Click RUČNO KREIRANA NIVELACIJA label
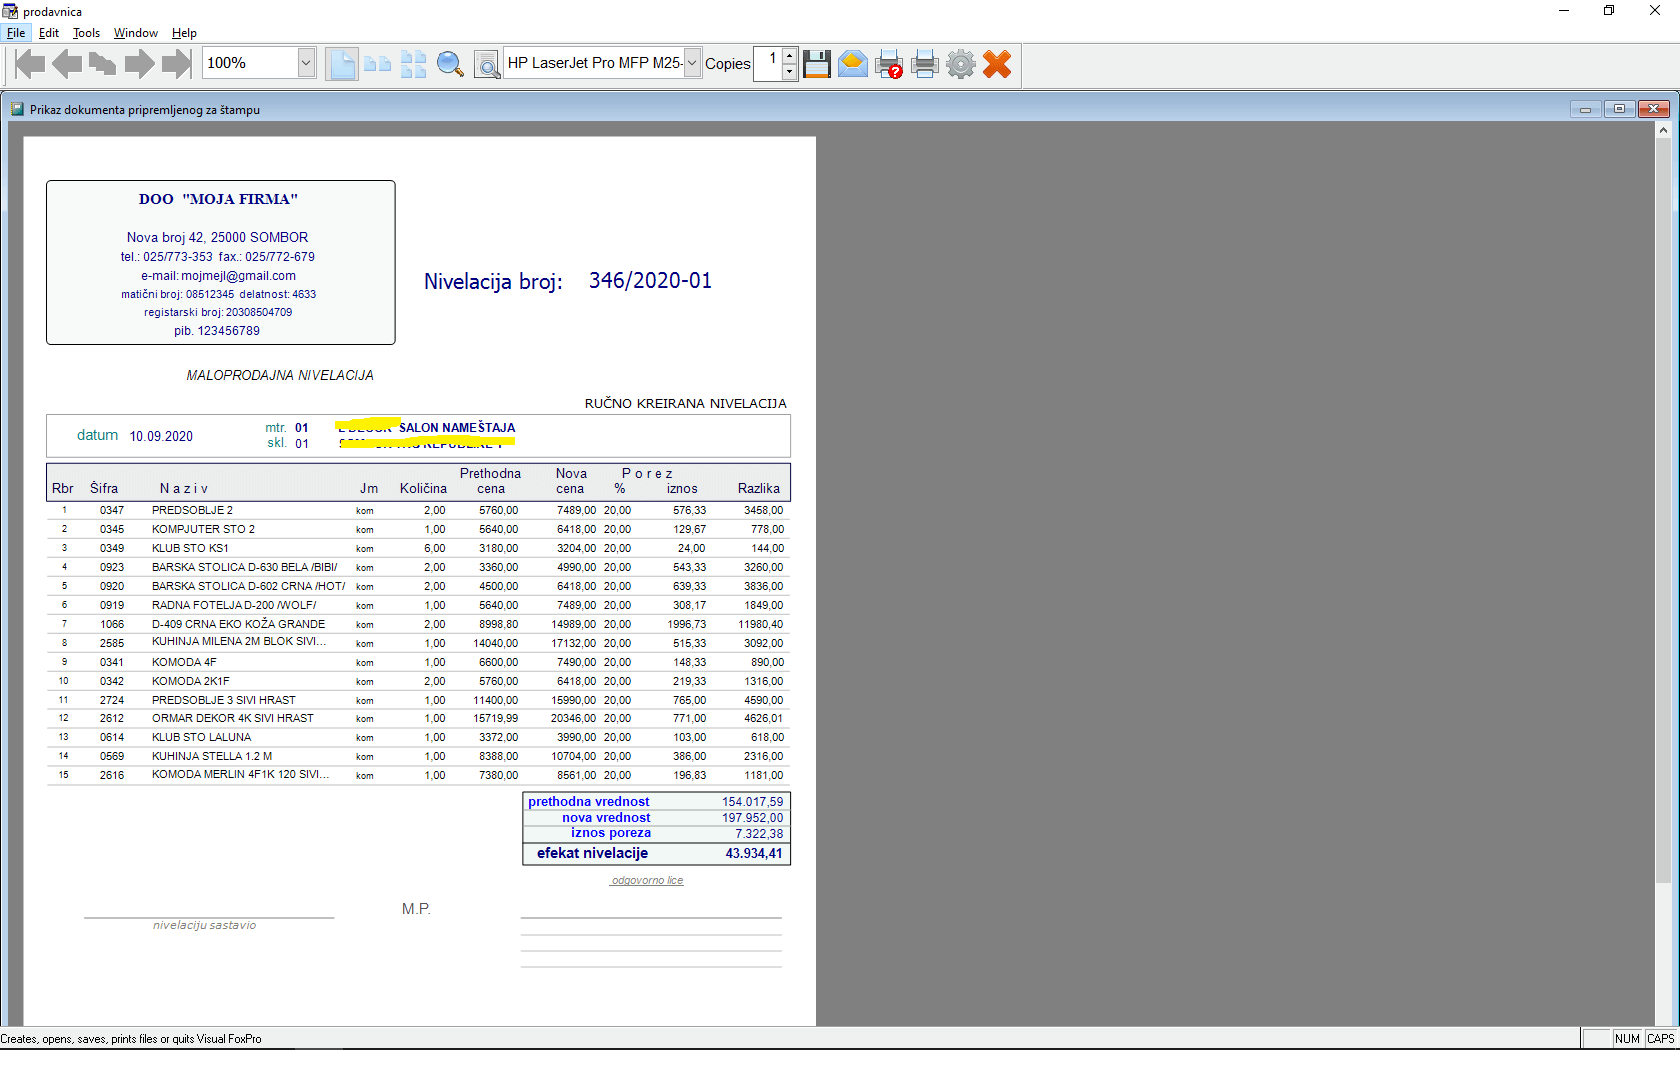Viewport: 1680px width, 1078px height. (x=686, y=404)
